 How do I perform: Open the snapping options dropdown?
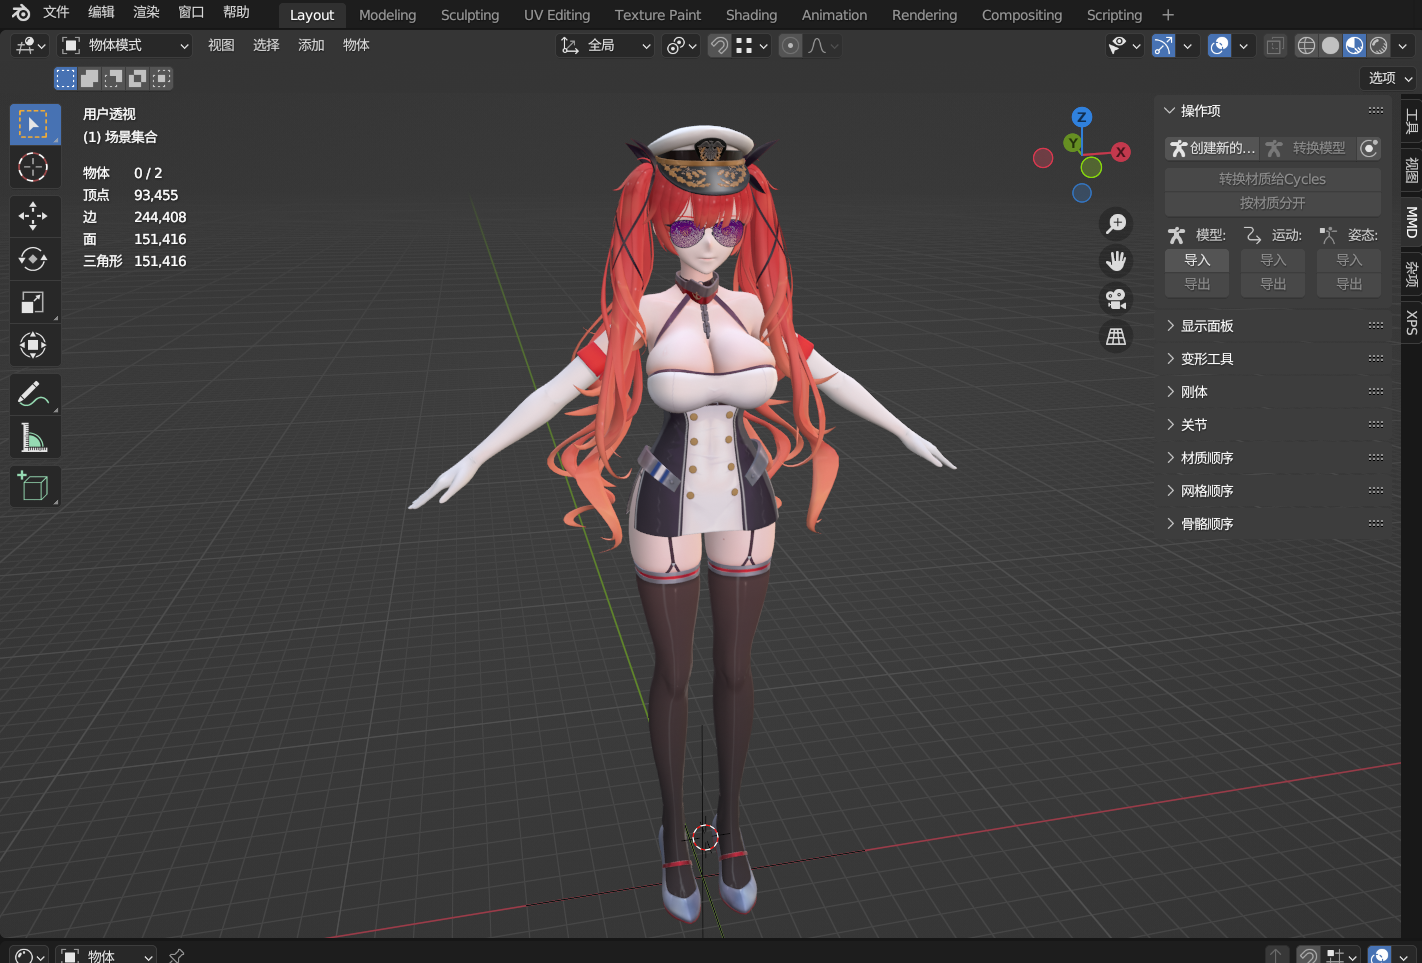pos(752,46)
